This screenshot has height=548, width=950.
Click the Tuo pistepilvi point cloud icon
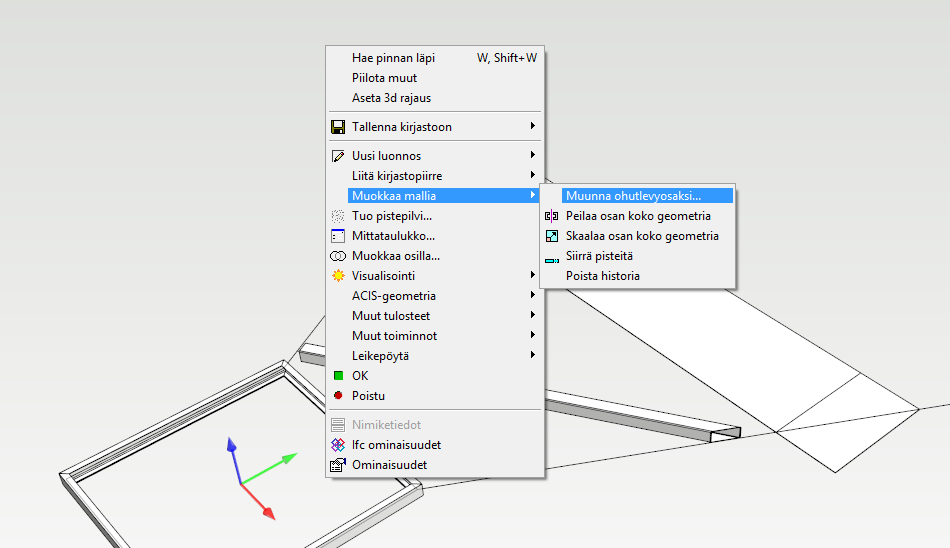(x=338, y=216)
